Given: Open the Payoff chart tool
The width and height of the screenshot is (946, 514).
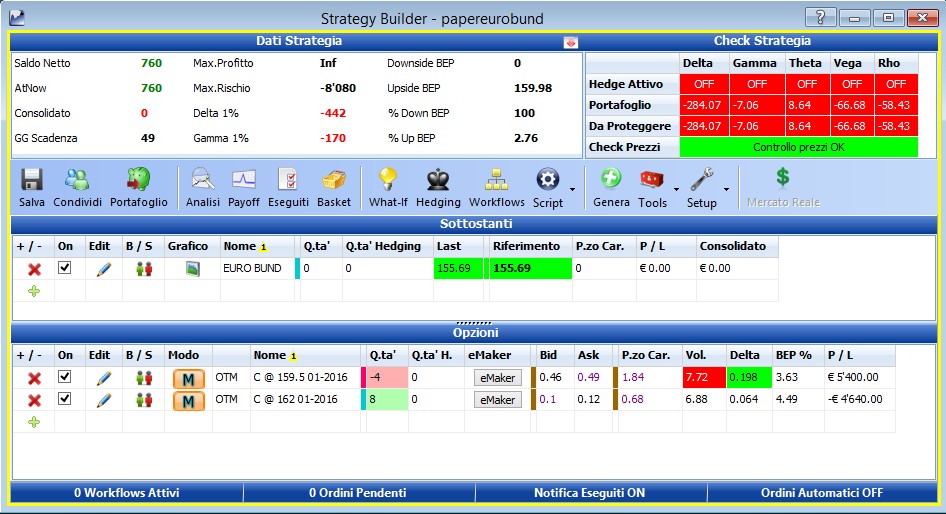Looking at the screenshot, I should [x=244, y=188].
